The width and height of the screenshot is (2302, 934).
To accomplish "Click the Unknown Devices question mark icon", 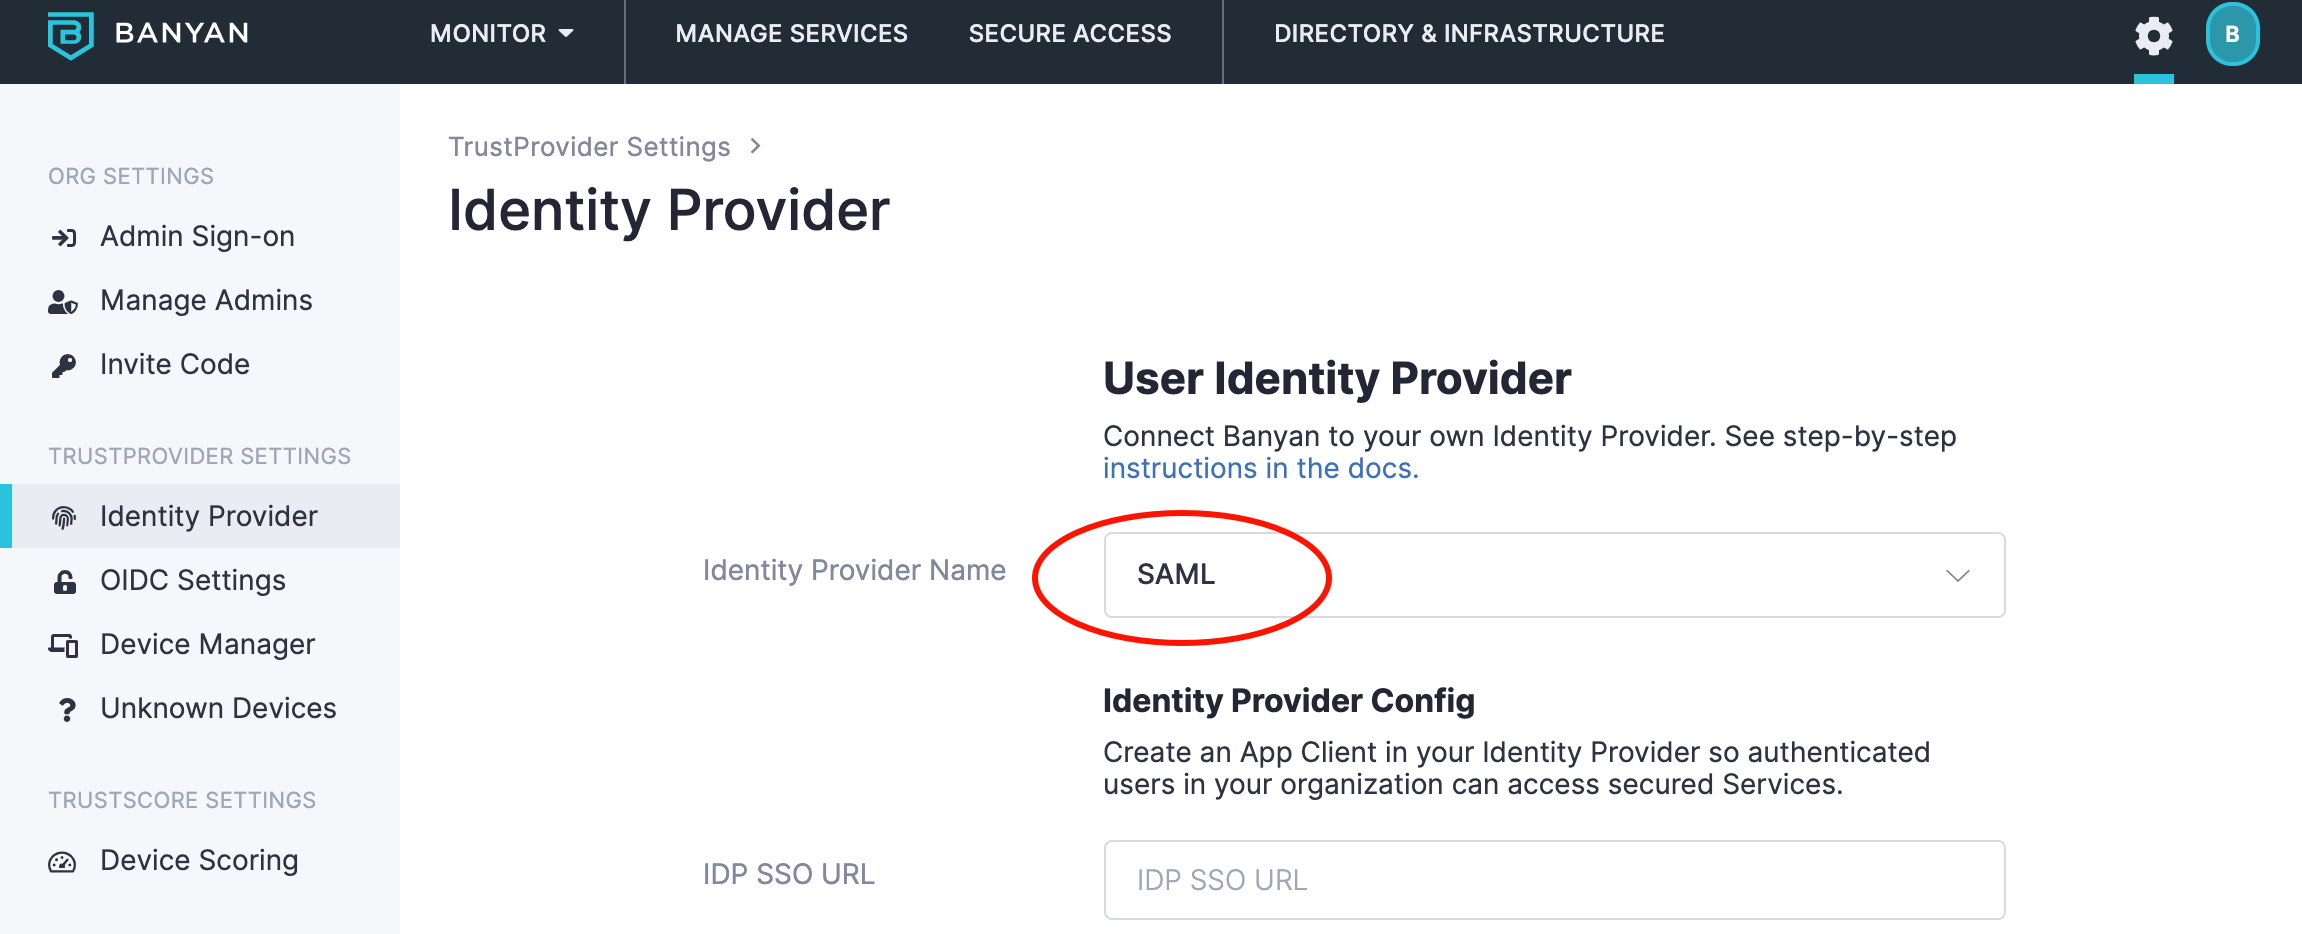I will pyautogui.click(x=66, y=709).
